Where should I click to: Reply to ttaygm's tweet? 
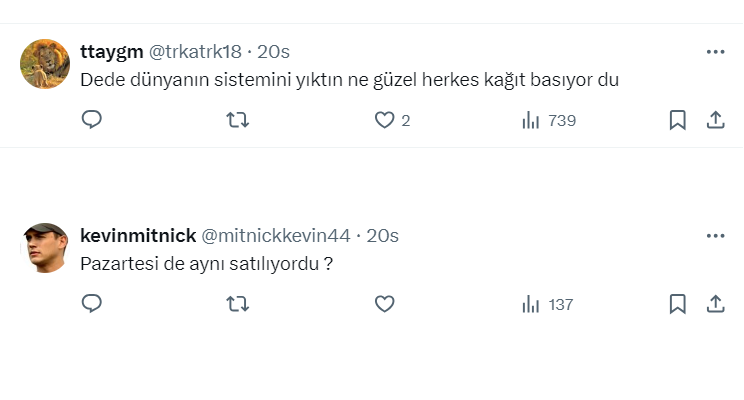pos(91,120)
